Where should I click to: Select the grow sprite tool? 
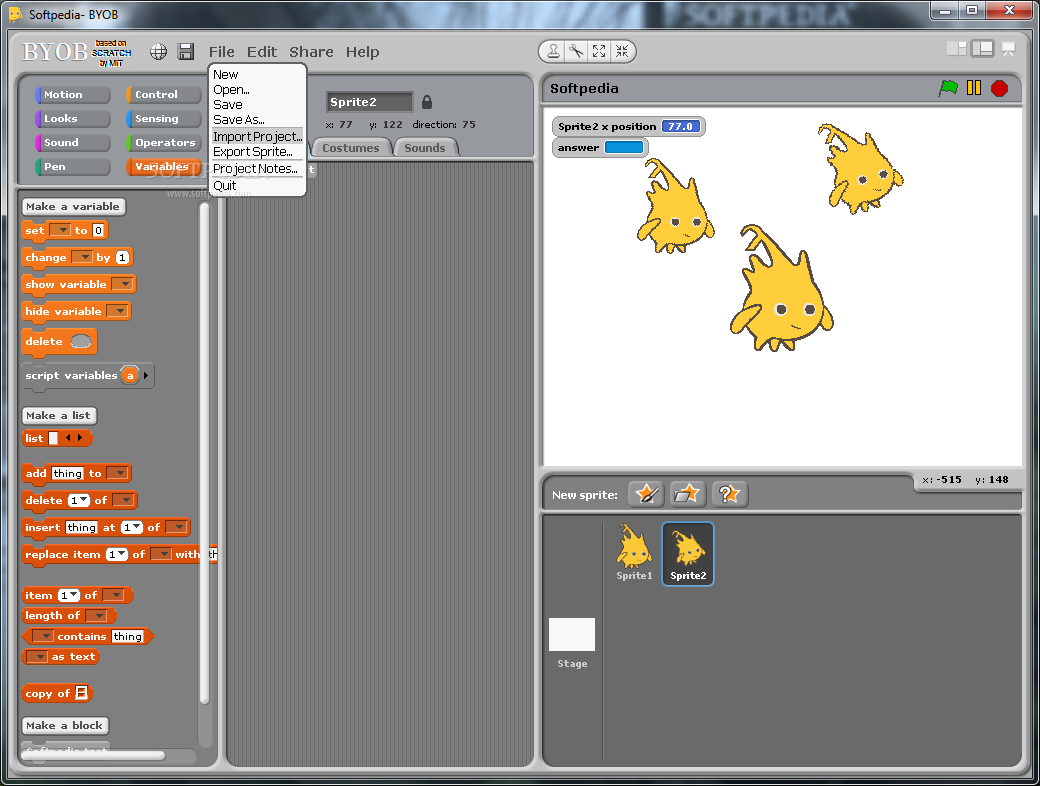[599, 51]
